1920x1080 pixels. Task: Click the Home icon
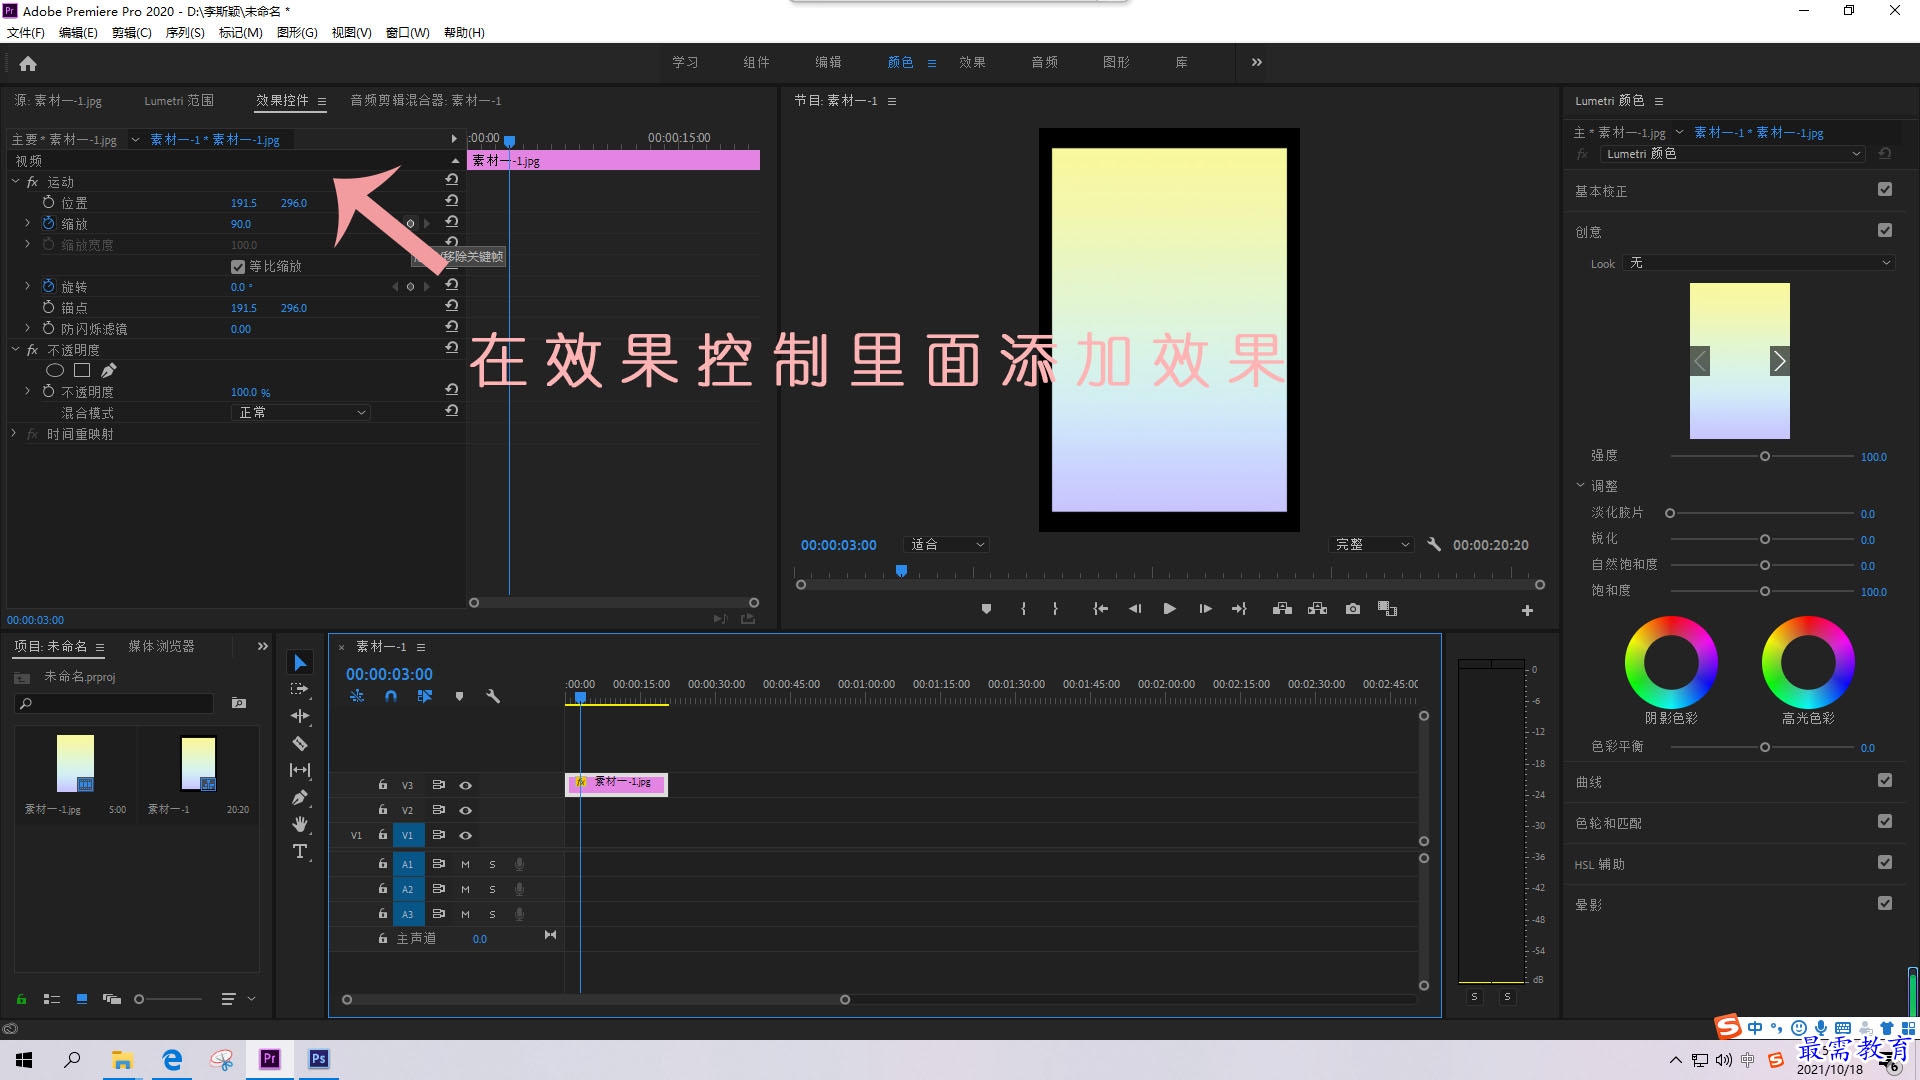tap(28, 63)
